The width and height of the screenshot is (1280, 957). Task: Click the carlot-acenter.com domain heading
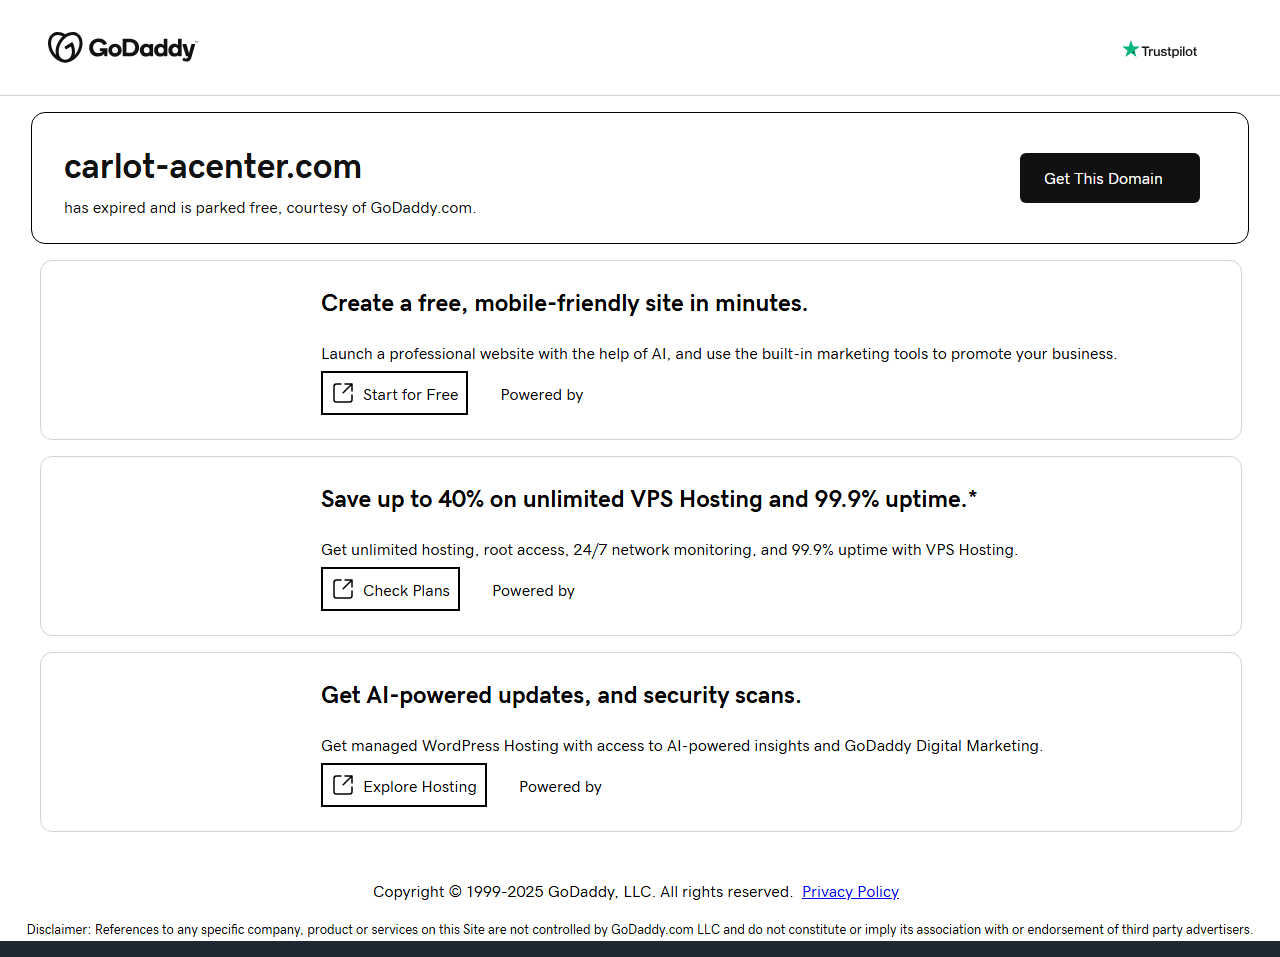[x=213, y=166]
